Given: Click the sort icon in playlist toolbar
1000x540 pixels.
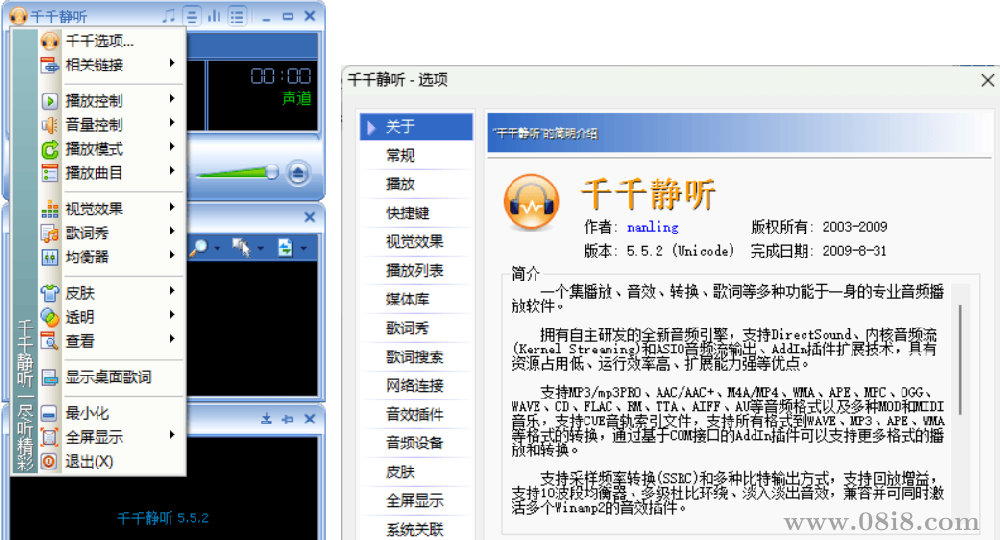Looking at the screenshot, I should click(285, 247).
